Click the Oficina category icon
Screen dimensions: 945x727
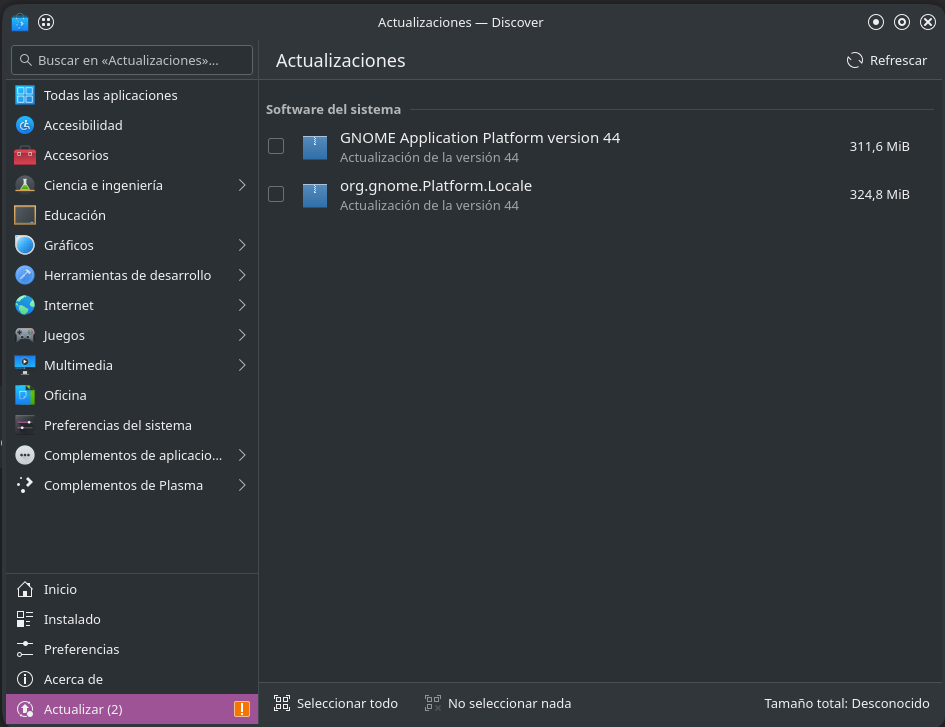(x=25, y=395)
